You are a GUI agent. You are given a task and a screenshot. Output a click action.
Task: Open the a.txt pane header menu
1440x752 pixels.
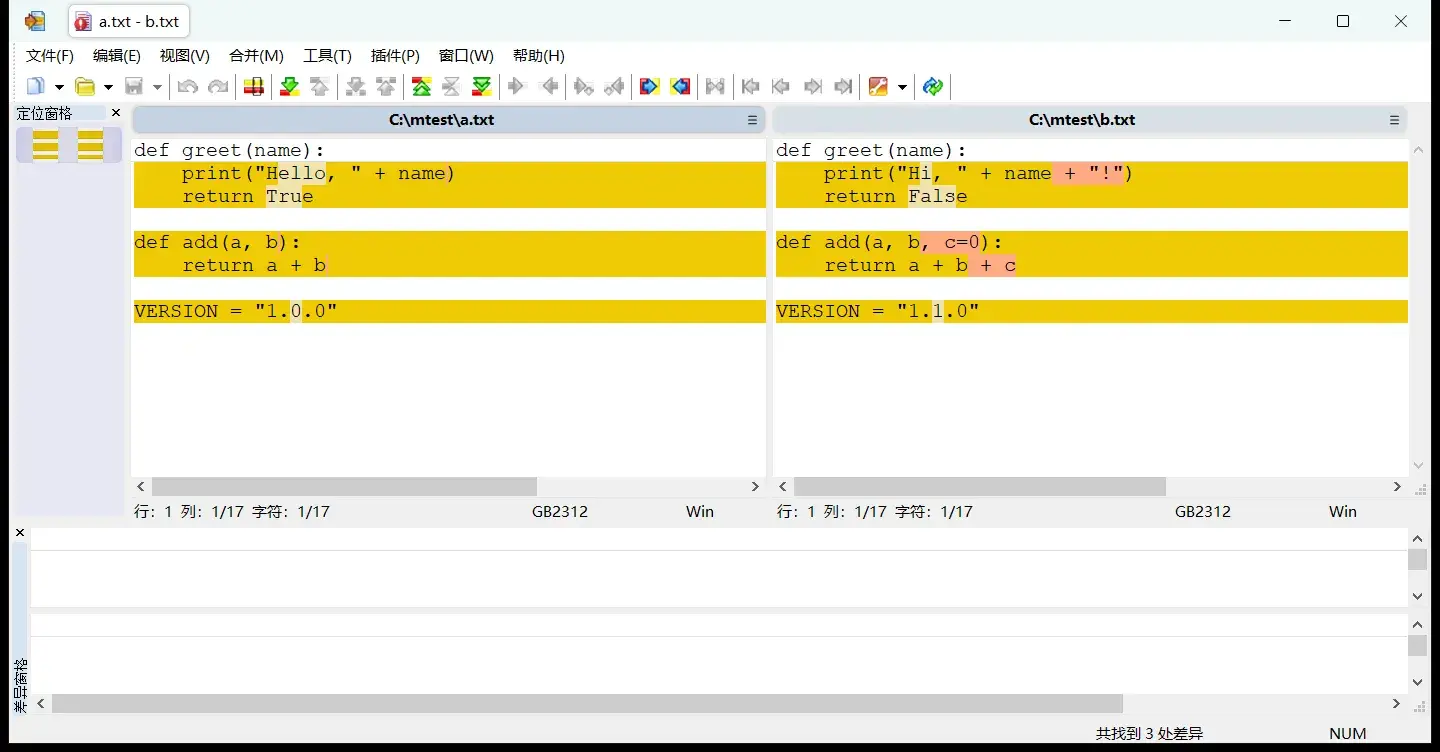(x=753, y=120)
